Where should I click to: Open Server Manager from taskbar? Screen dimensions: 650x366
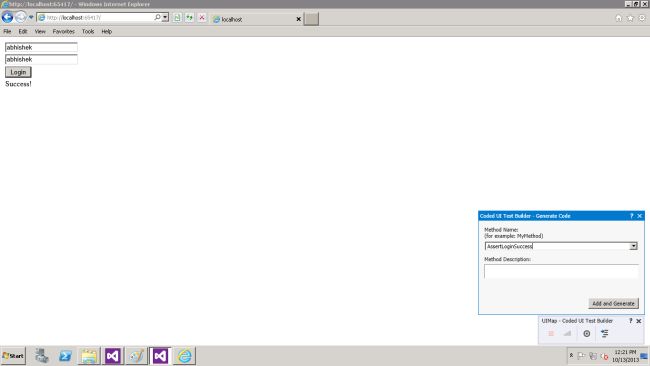pos(41,356)
